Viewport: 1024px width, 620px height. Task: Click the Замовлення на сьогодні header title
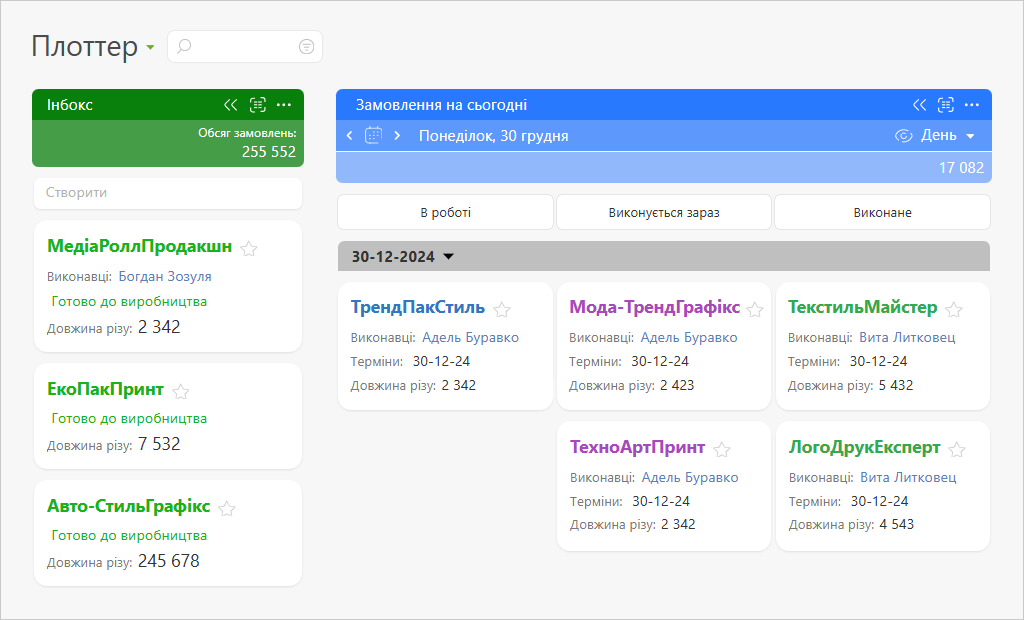point(441,105)
